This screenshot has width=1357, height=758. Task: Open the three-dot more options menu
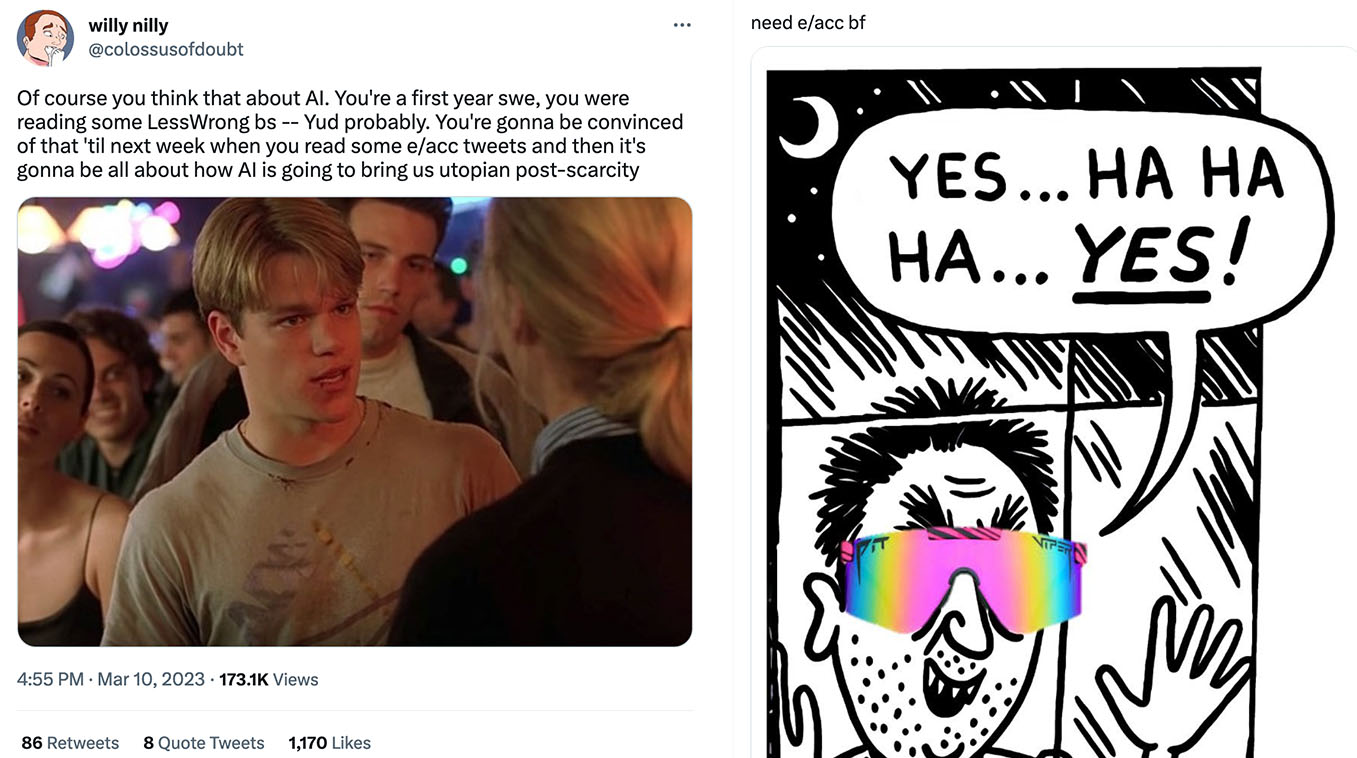point(682,25)
